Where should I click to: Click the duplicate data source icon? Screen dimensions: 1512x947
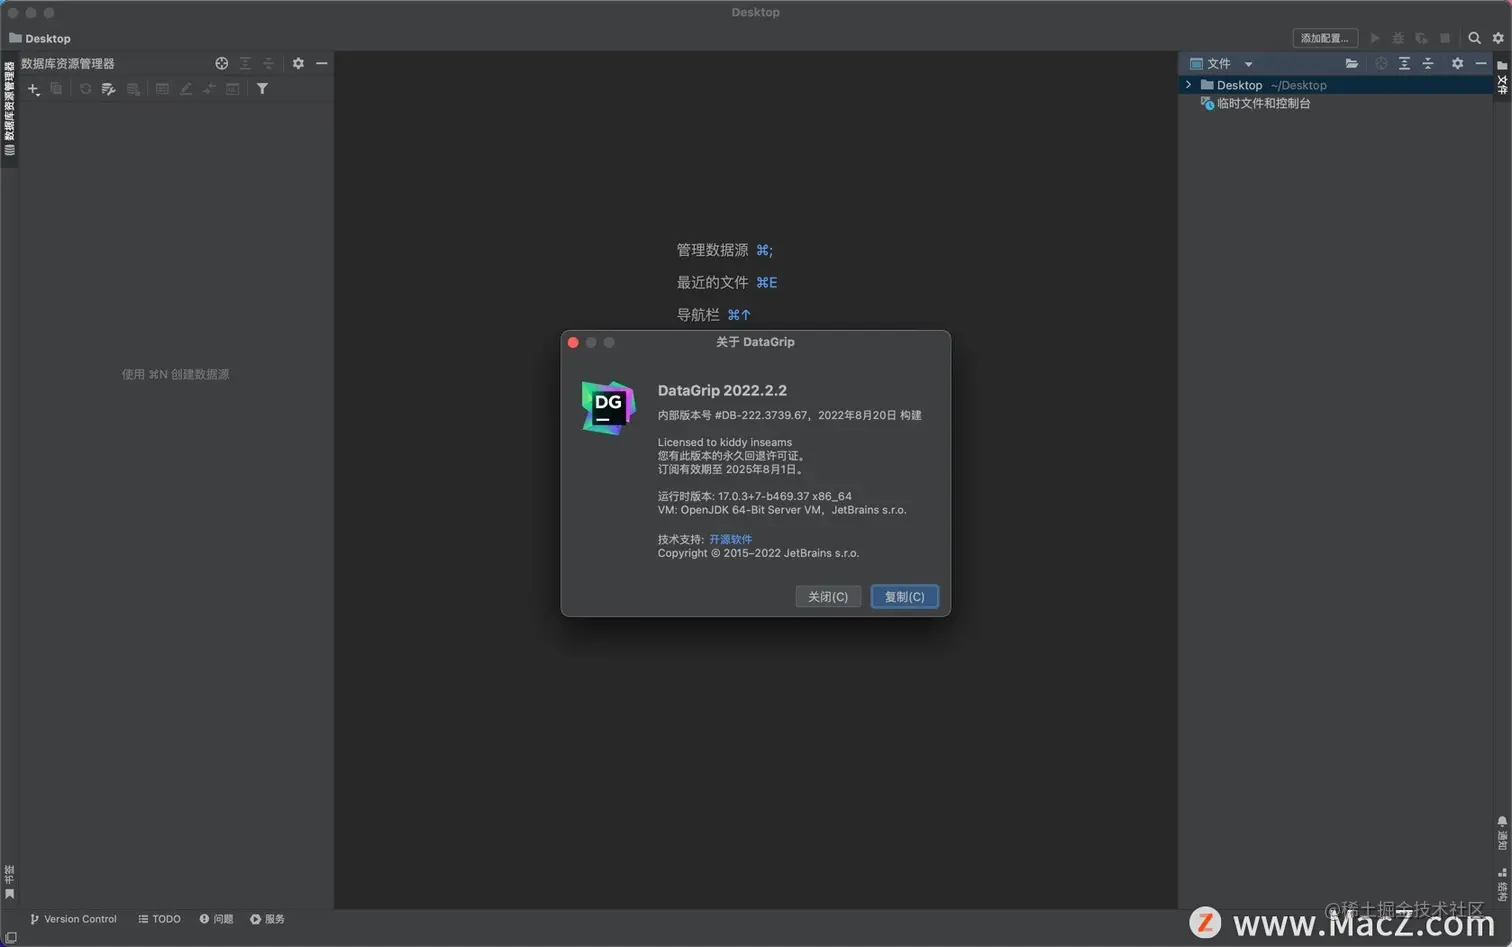coord(56,89)
